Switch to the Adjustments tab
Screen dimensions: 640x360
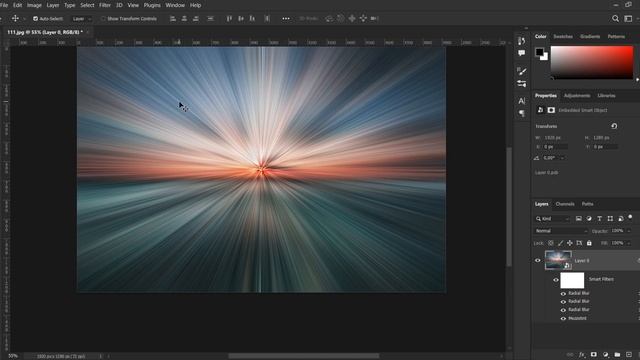click(x=577, y=96)
